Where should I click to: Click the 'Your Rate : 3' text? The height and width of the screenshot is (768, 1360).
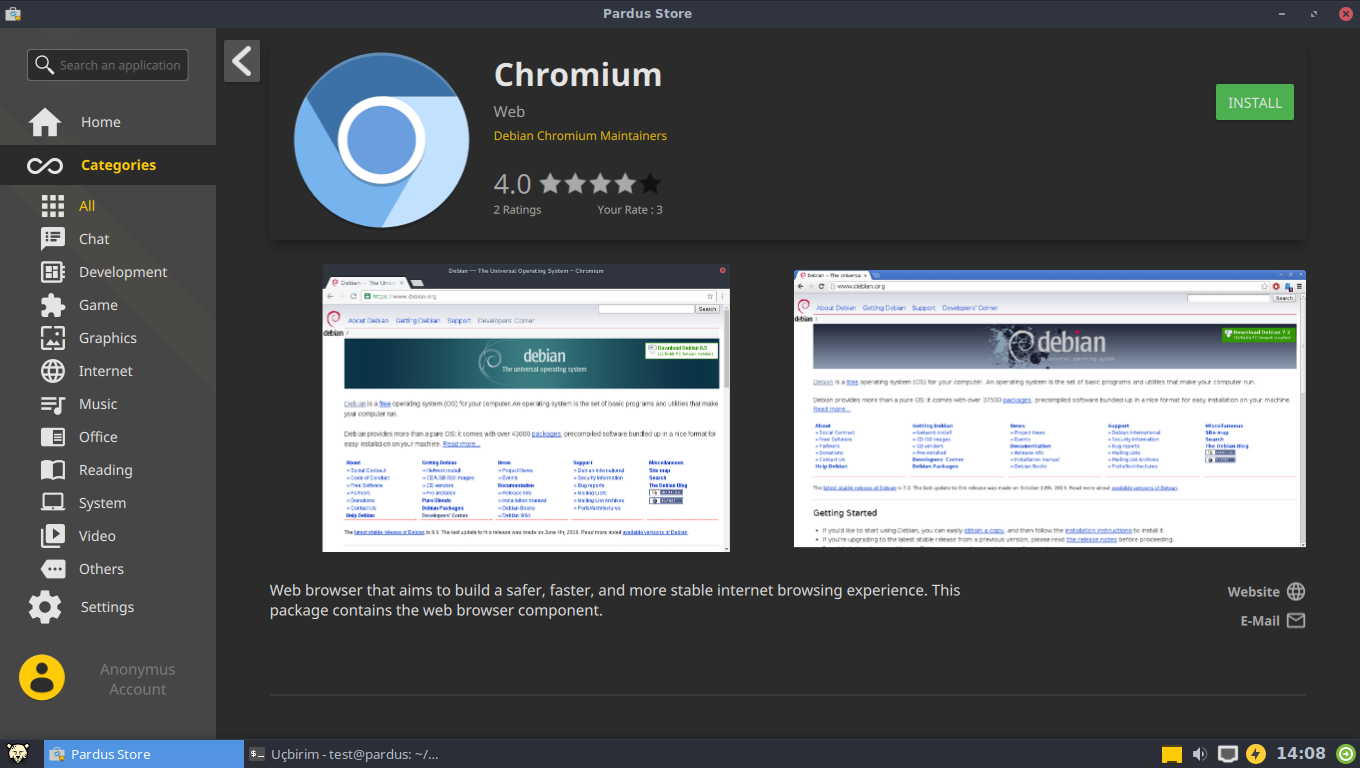[x=630, y=210]
